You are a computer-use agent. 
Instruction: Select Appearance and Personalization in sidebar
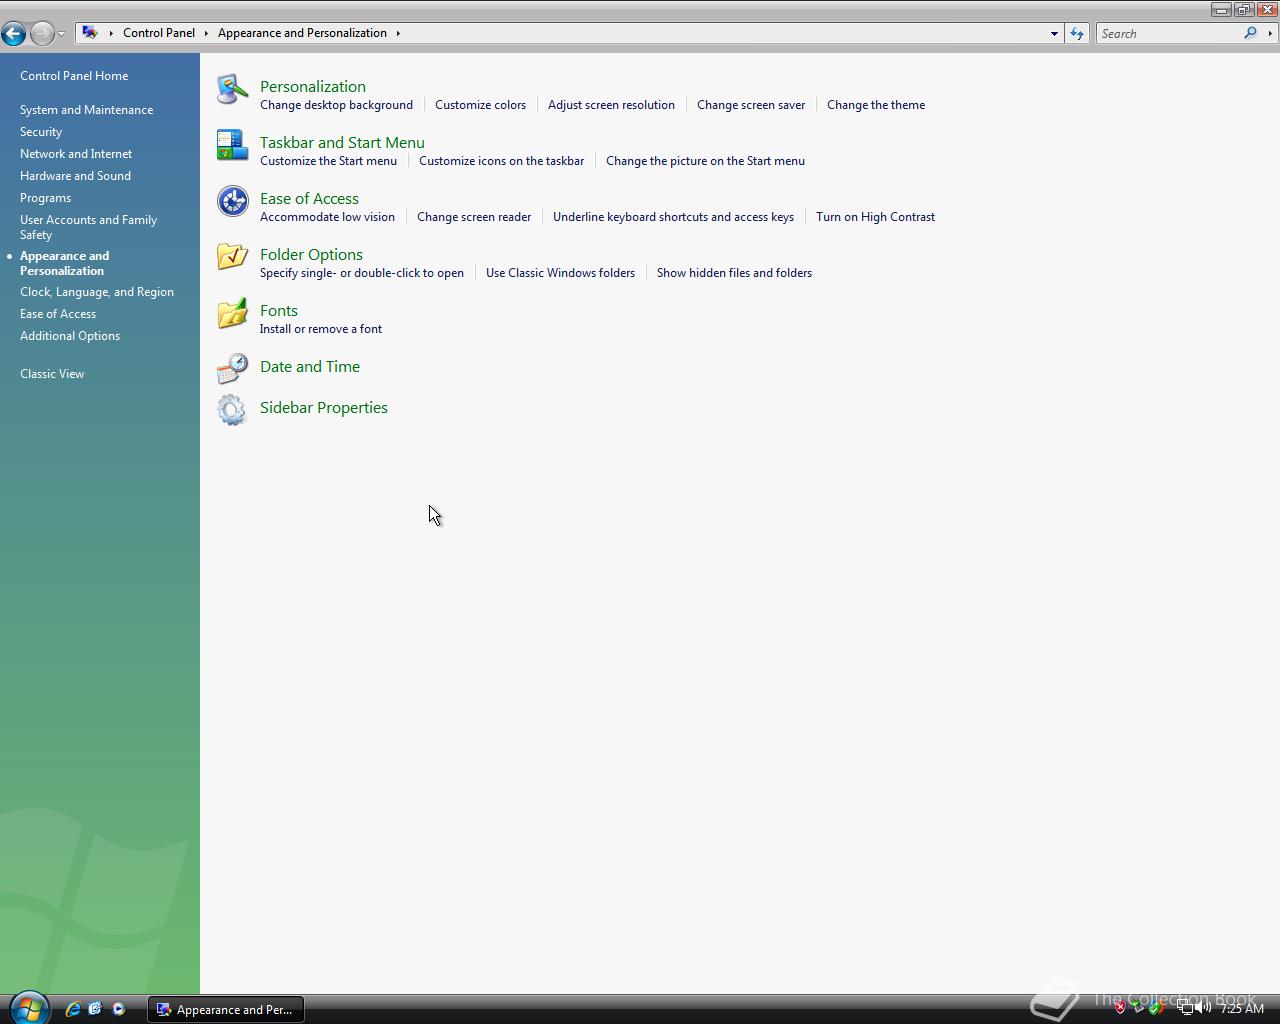coord(64,263)
